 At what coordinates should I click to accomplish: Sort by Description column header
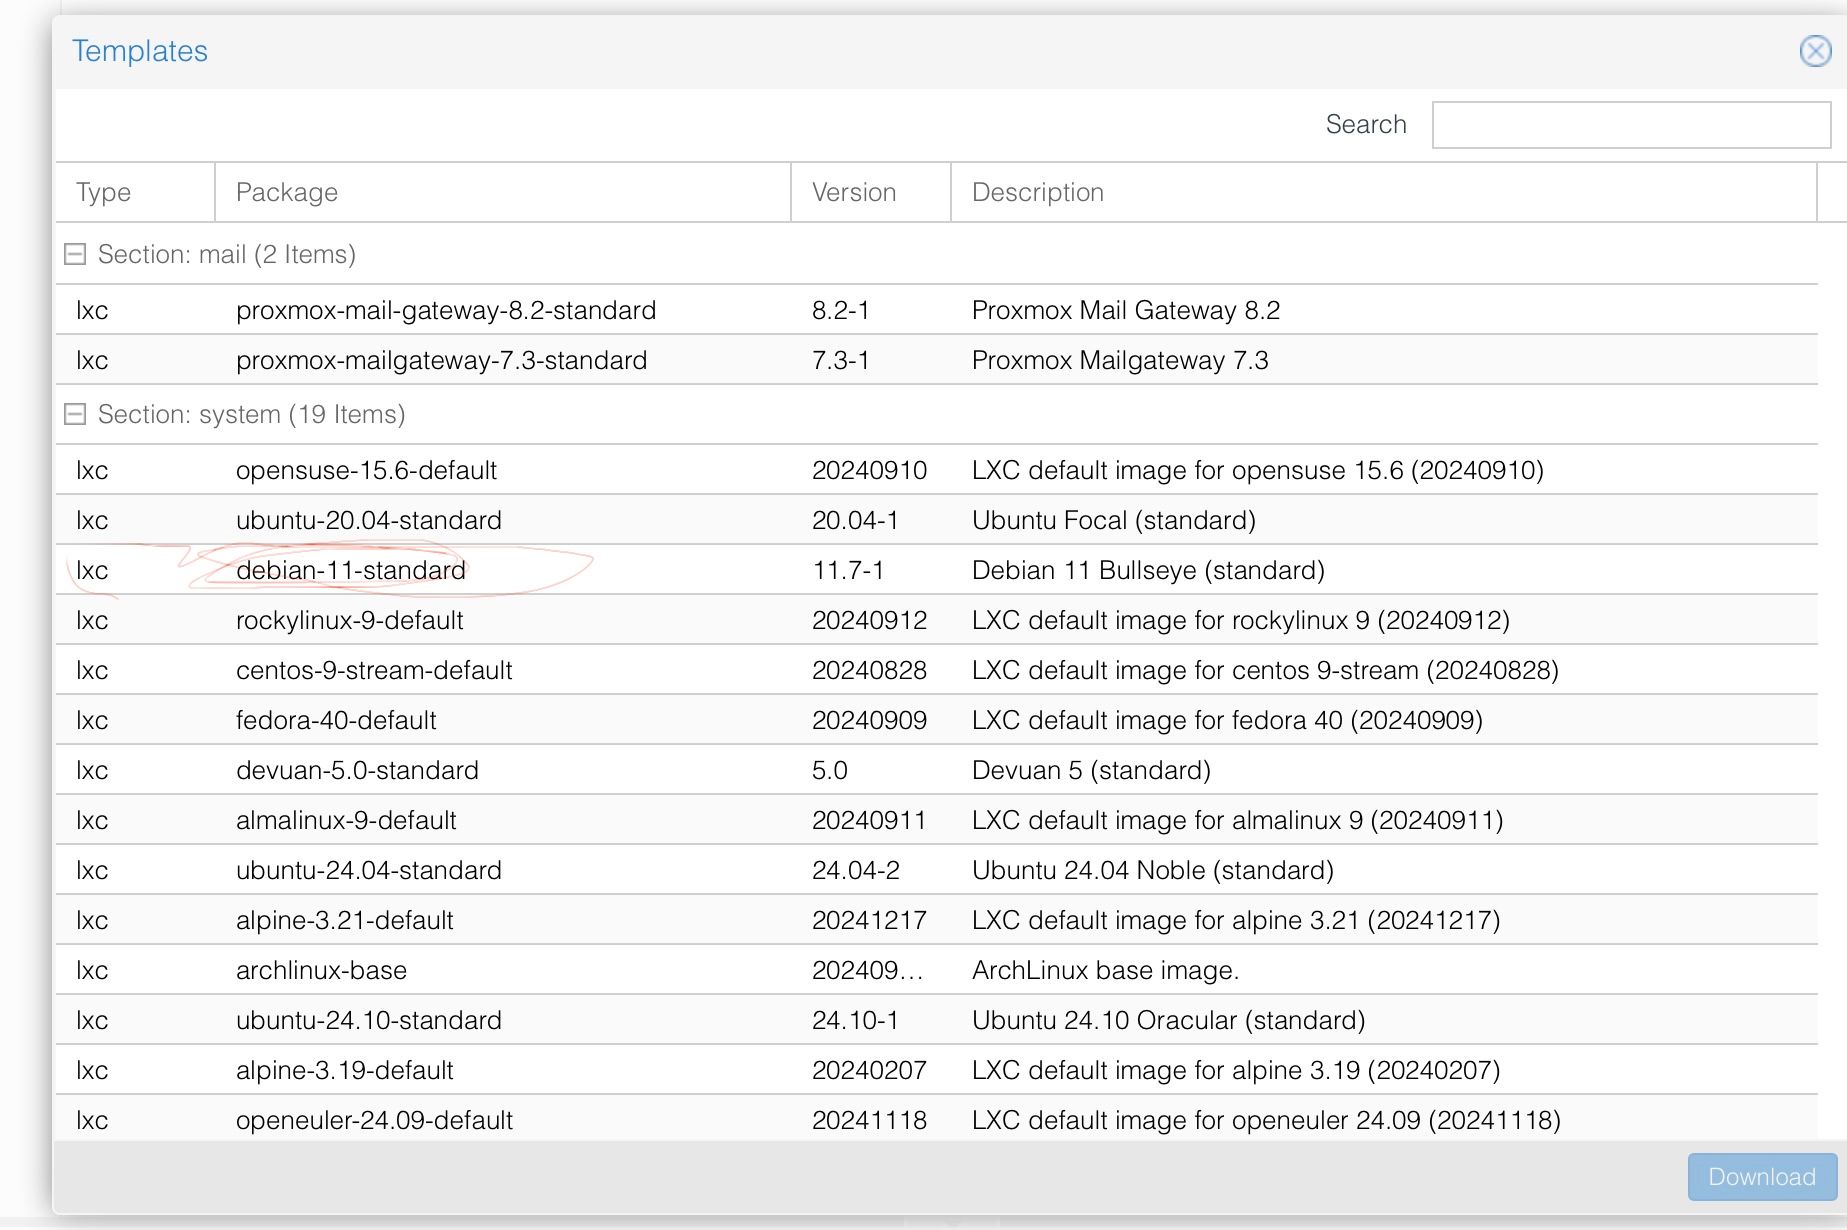pos(1384,192)
